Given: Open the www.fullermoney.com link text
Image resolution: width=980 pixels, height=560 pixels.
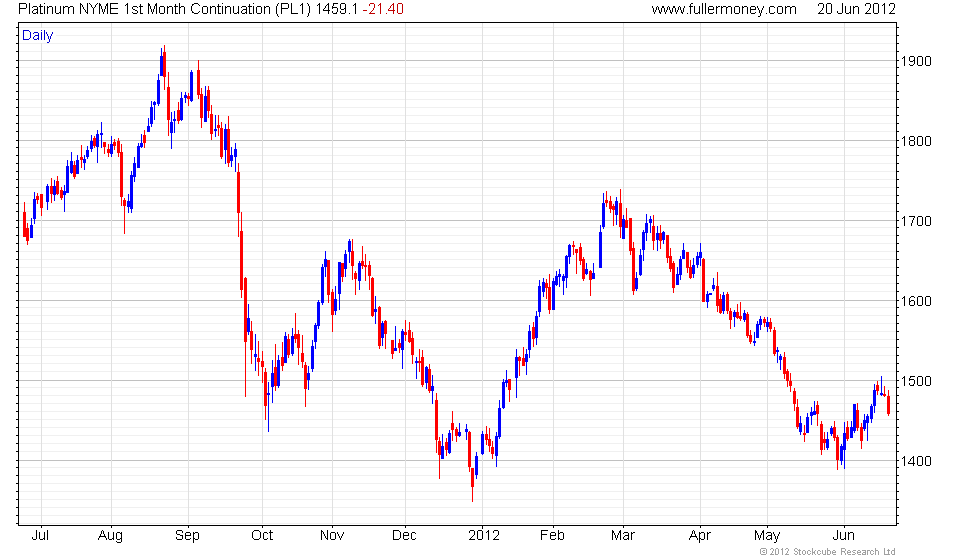Looking at the screenshot, I should coord(724,9).
